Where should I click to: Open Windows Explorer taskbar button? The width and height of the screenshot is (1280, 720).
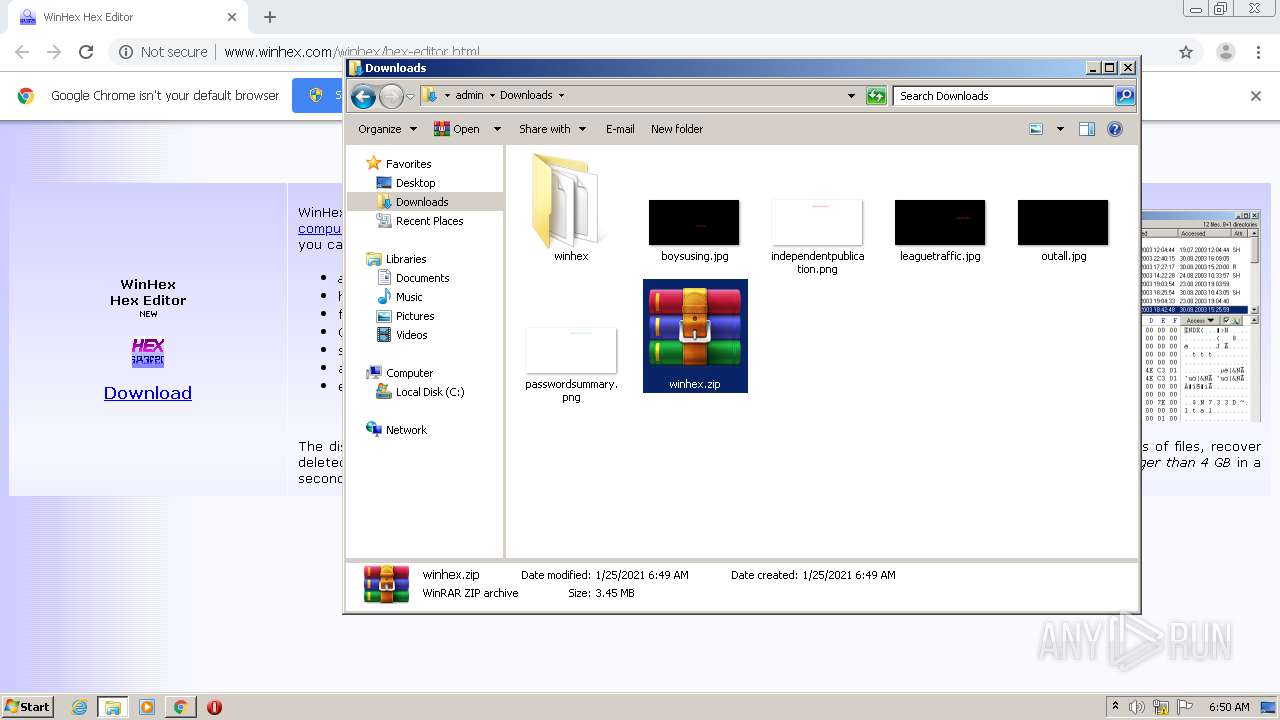113,707
